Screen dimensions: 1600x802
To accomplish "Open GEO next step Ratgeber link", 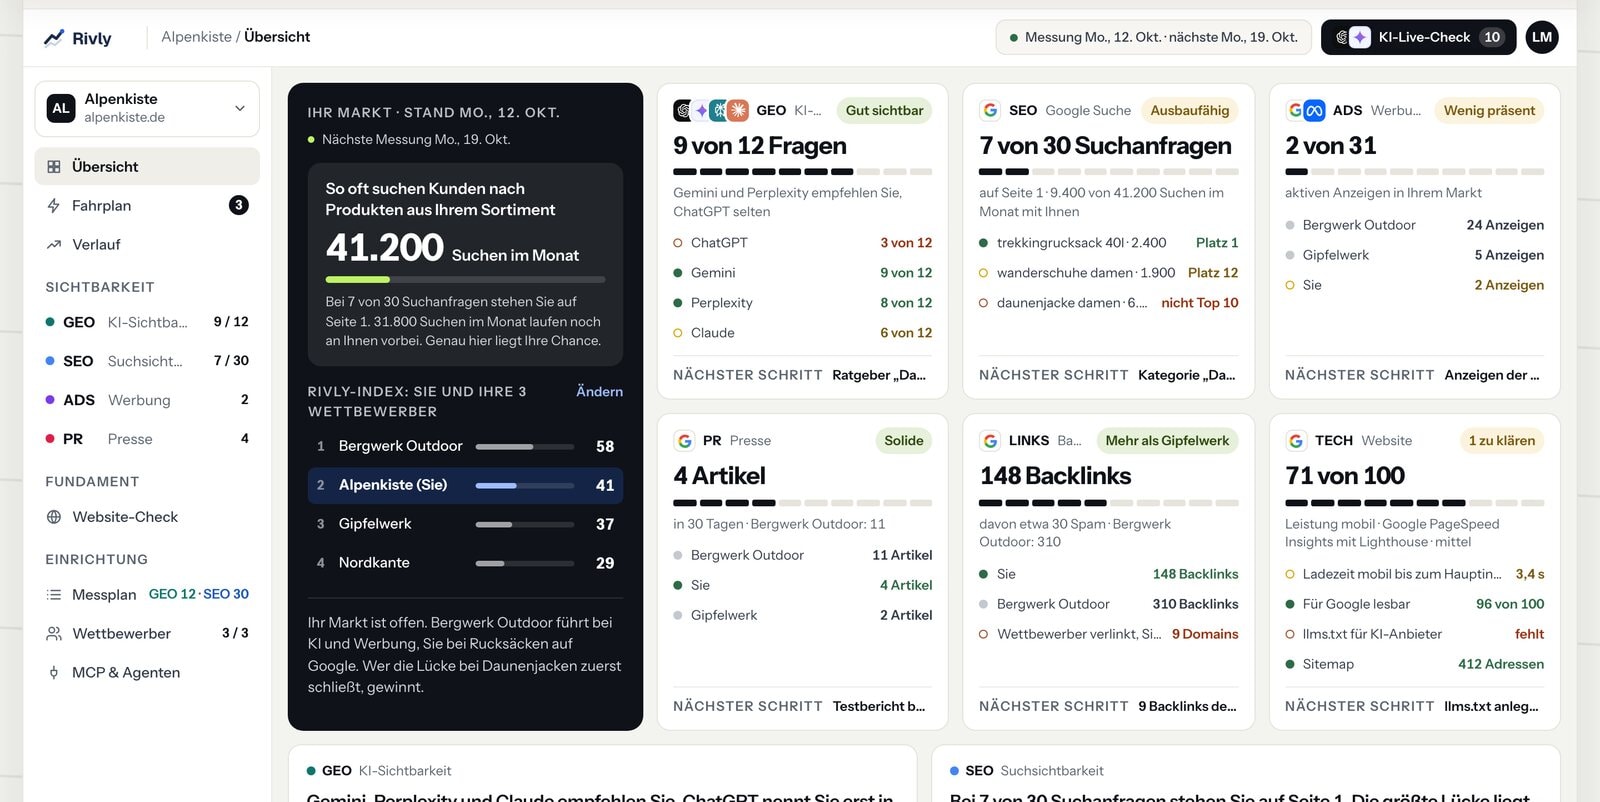I will (879, 375).
